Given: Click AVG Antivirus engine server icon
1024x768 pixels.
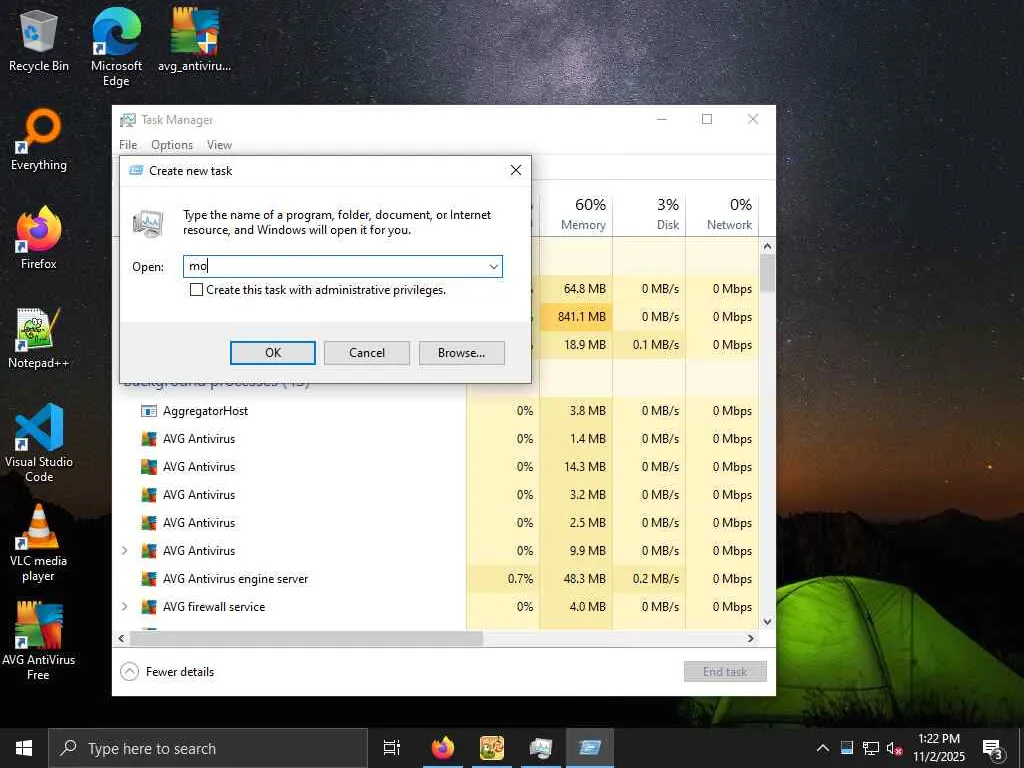Looking at the screenshot, I should [x=149, y=579].
